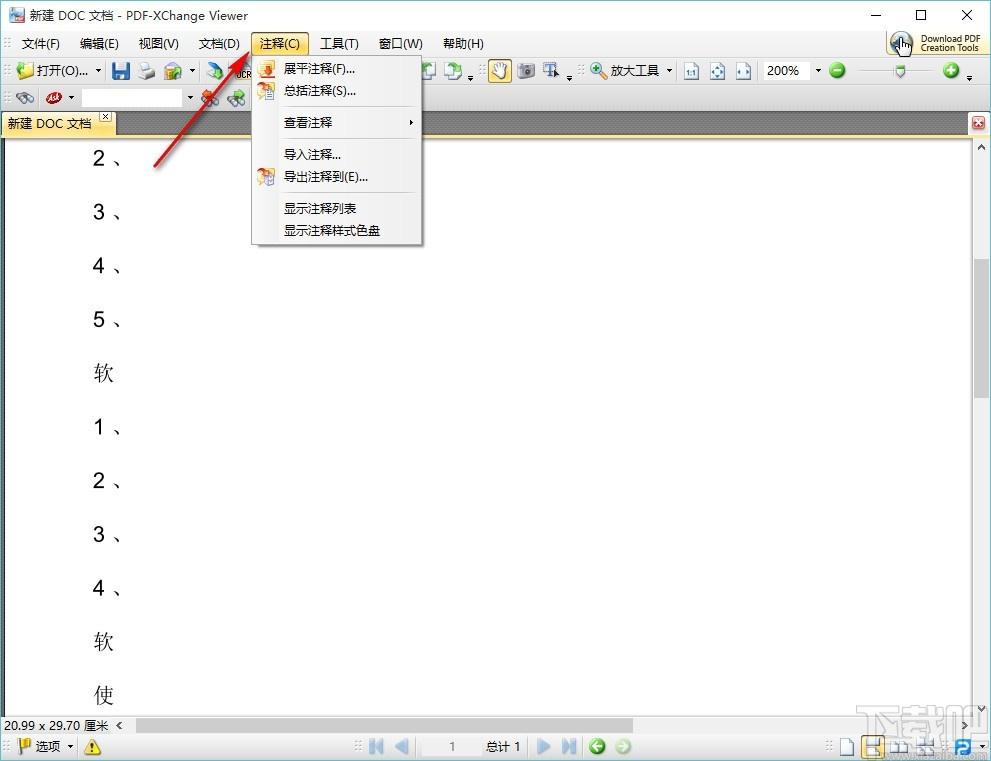
Task: Click the 选项 button
Action: pyautogui.click(x=39, y=746)
